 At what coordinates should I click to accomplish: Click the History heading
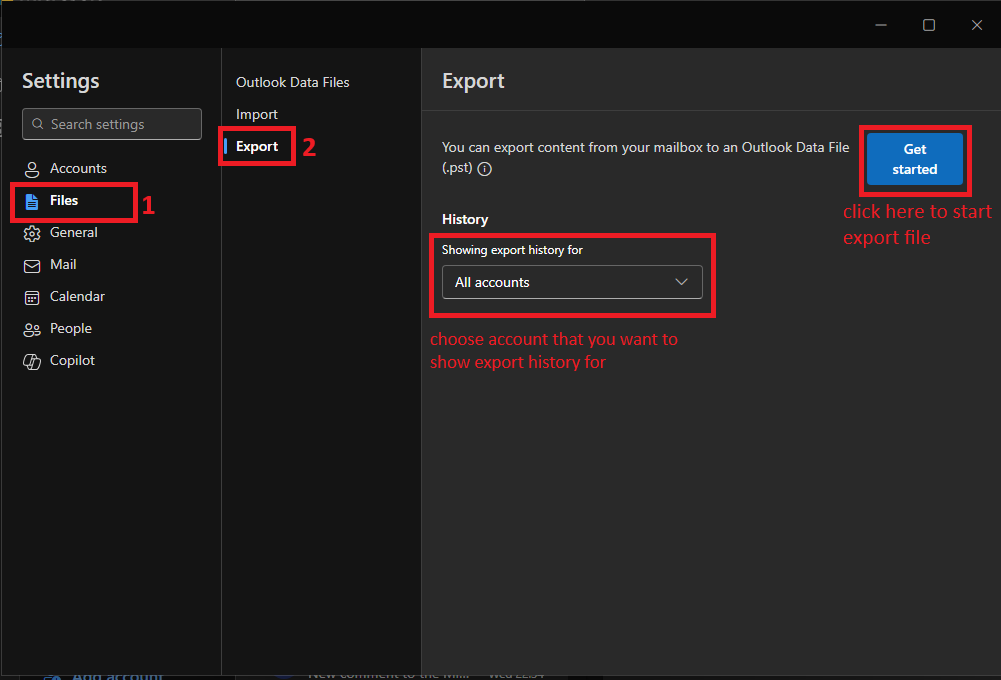[x=465, y=220]
